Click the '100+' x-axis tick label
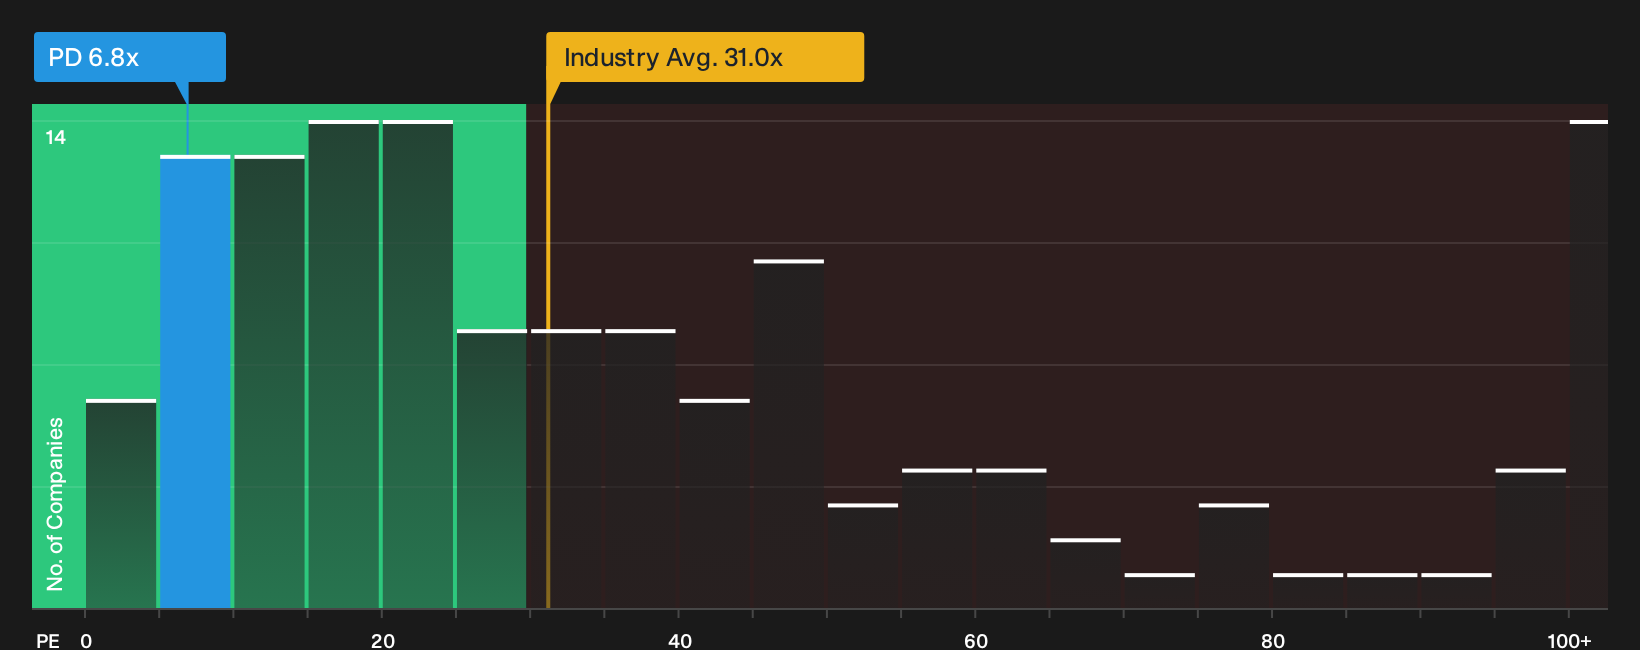This screenshot has width=1640, height=650. point(1569,640)
